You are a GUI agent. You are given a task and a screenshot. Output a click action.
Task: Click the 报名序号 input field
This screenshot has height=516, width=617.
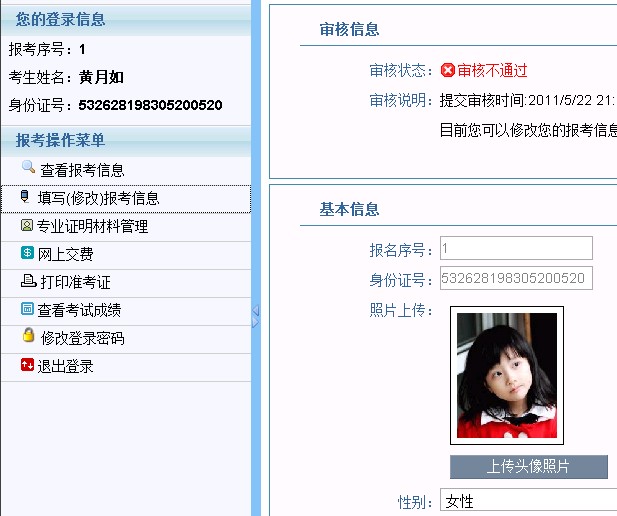pos(515,249)
